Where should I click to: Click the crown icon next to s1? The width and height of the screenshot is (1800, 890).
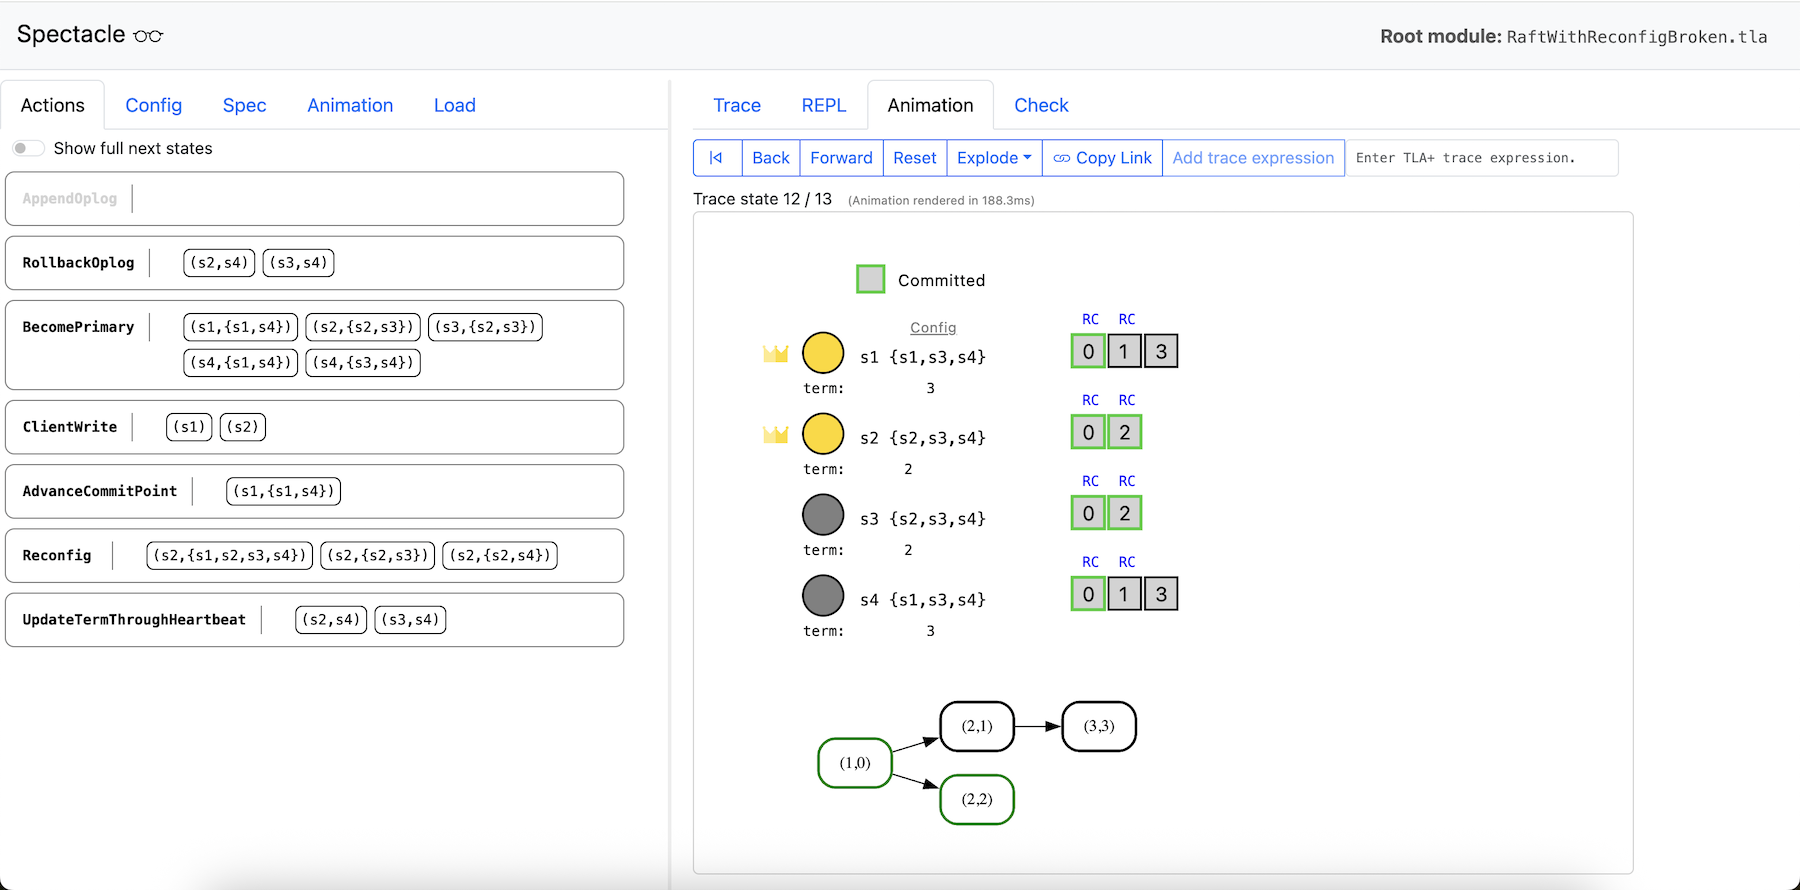tap(776, 353)
